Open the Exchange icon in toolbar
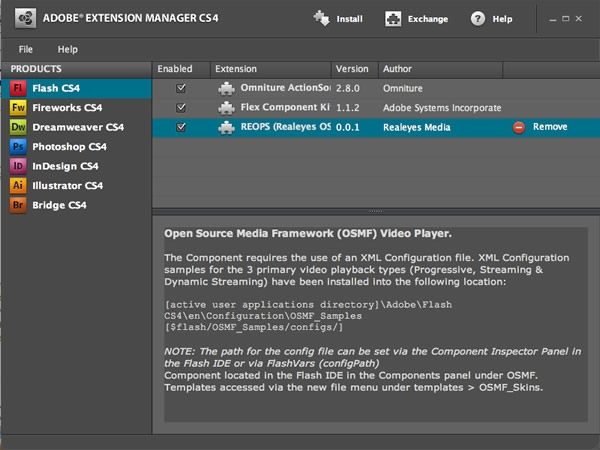This screenshot has height=450, width=600. tap(394, 18)
